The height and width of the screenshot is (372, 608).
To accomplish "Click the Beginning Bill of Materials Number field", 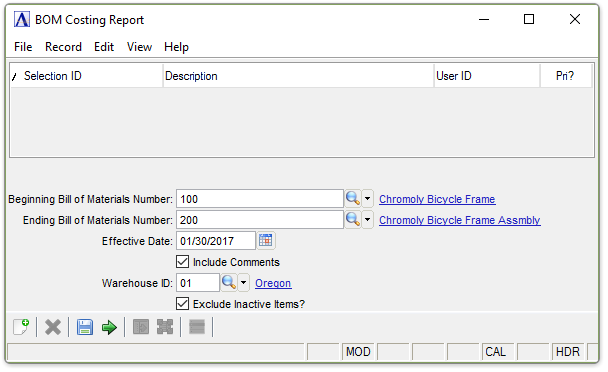I will [260, 199].
